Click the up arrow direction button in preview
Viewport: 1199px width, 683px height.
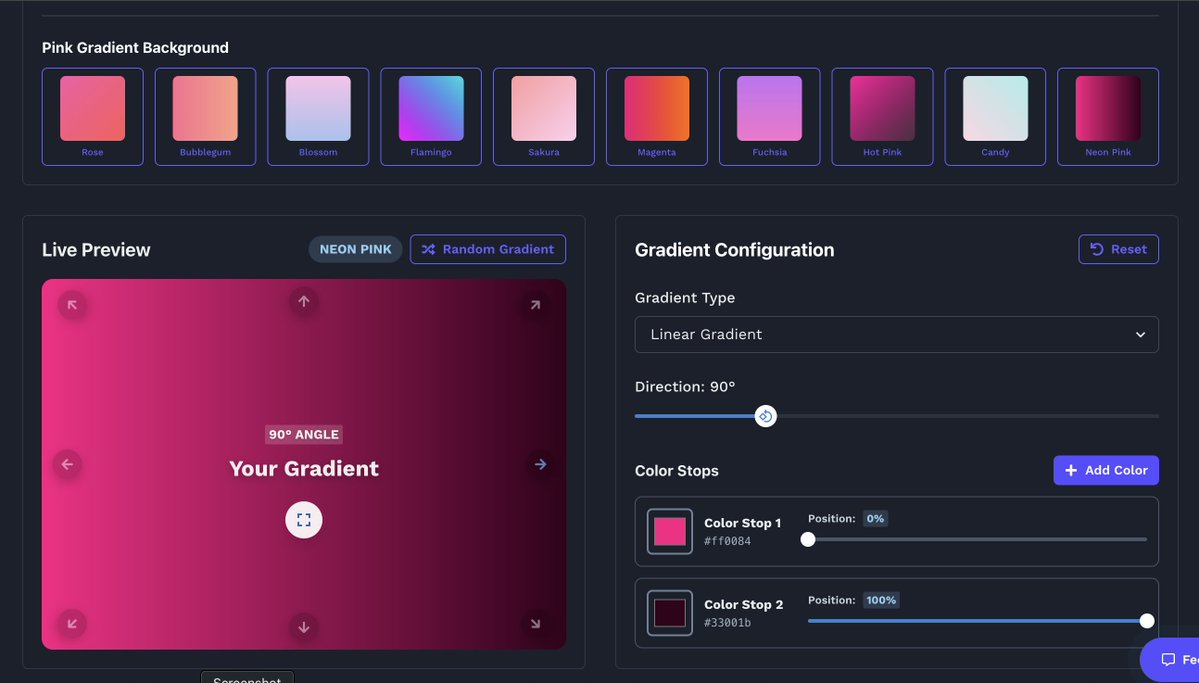coord(304,301)
